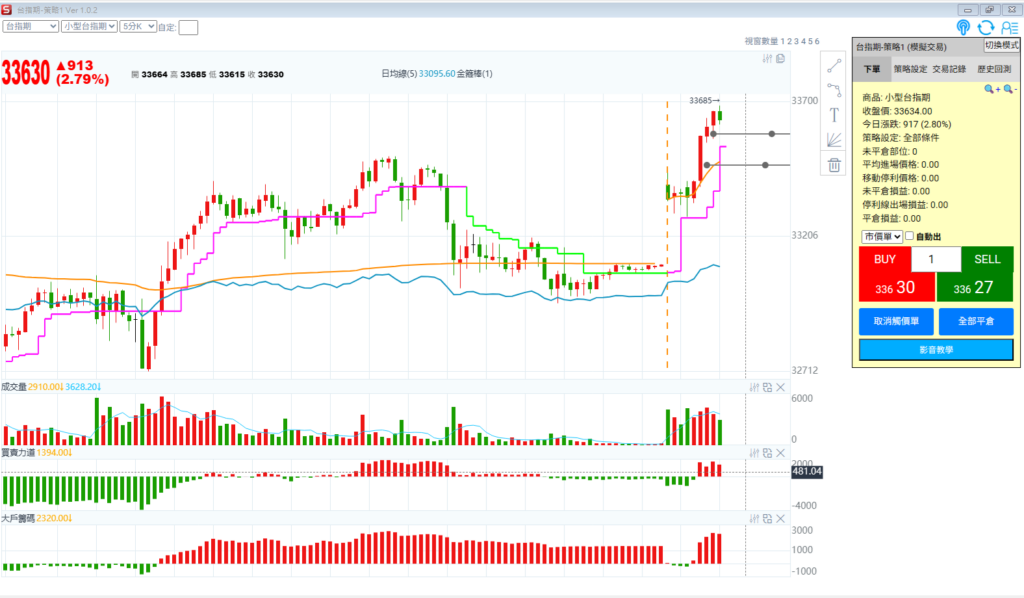
Task: Set window count to 2
Action: pyautogui.click(x=790, y=41)
